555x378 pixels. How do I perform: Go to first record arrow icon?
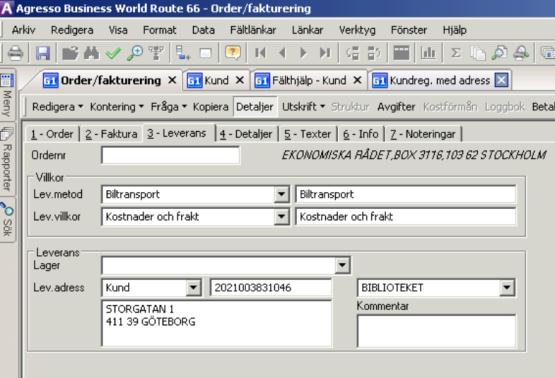pos(261,53)
